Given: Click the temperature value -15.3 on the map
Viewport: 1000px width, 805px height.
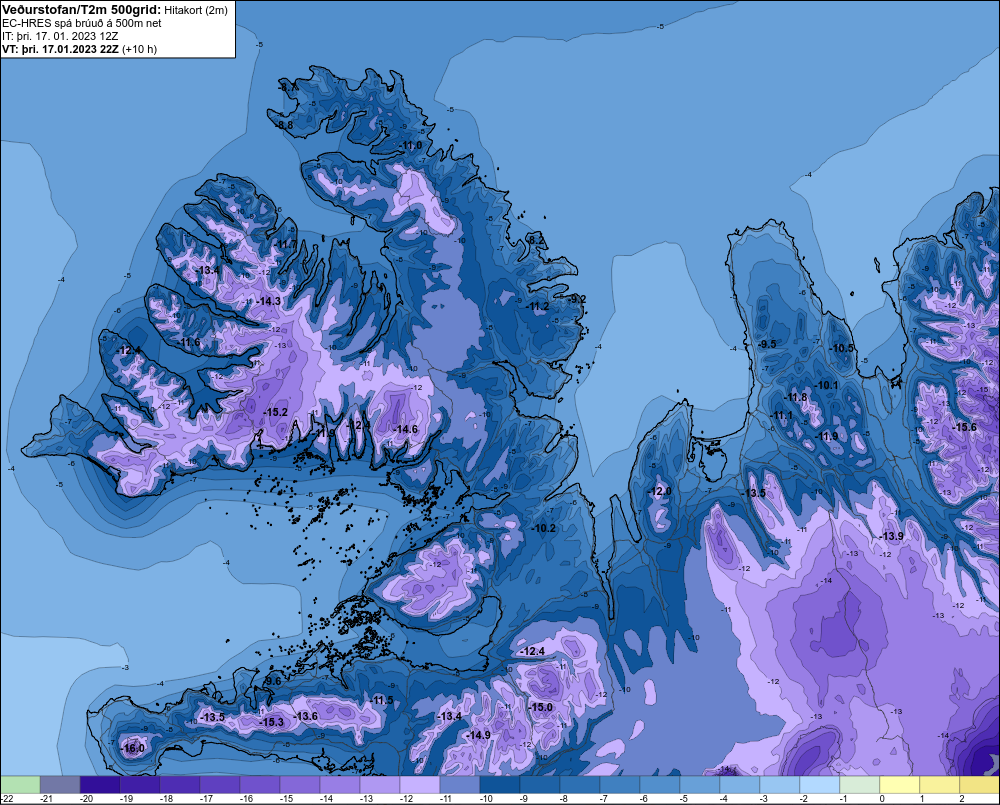Looking at the screenshot, I should click(272, 722).
